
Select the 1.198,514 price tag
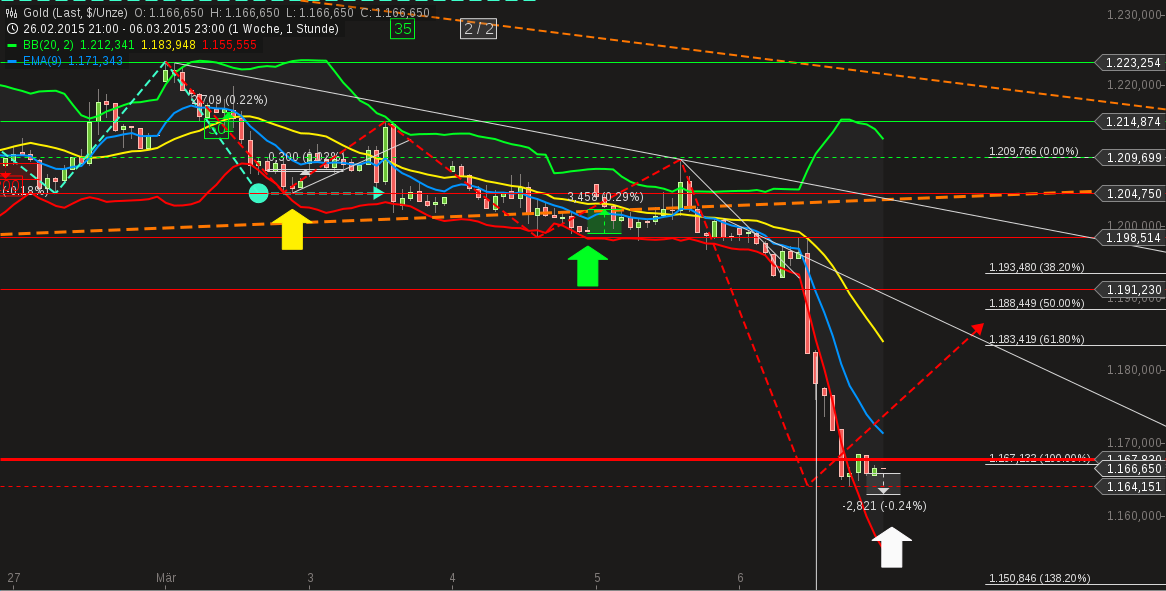point(1129,238)
